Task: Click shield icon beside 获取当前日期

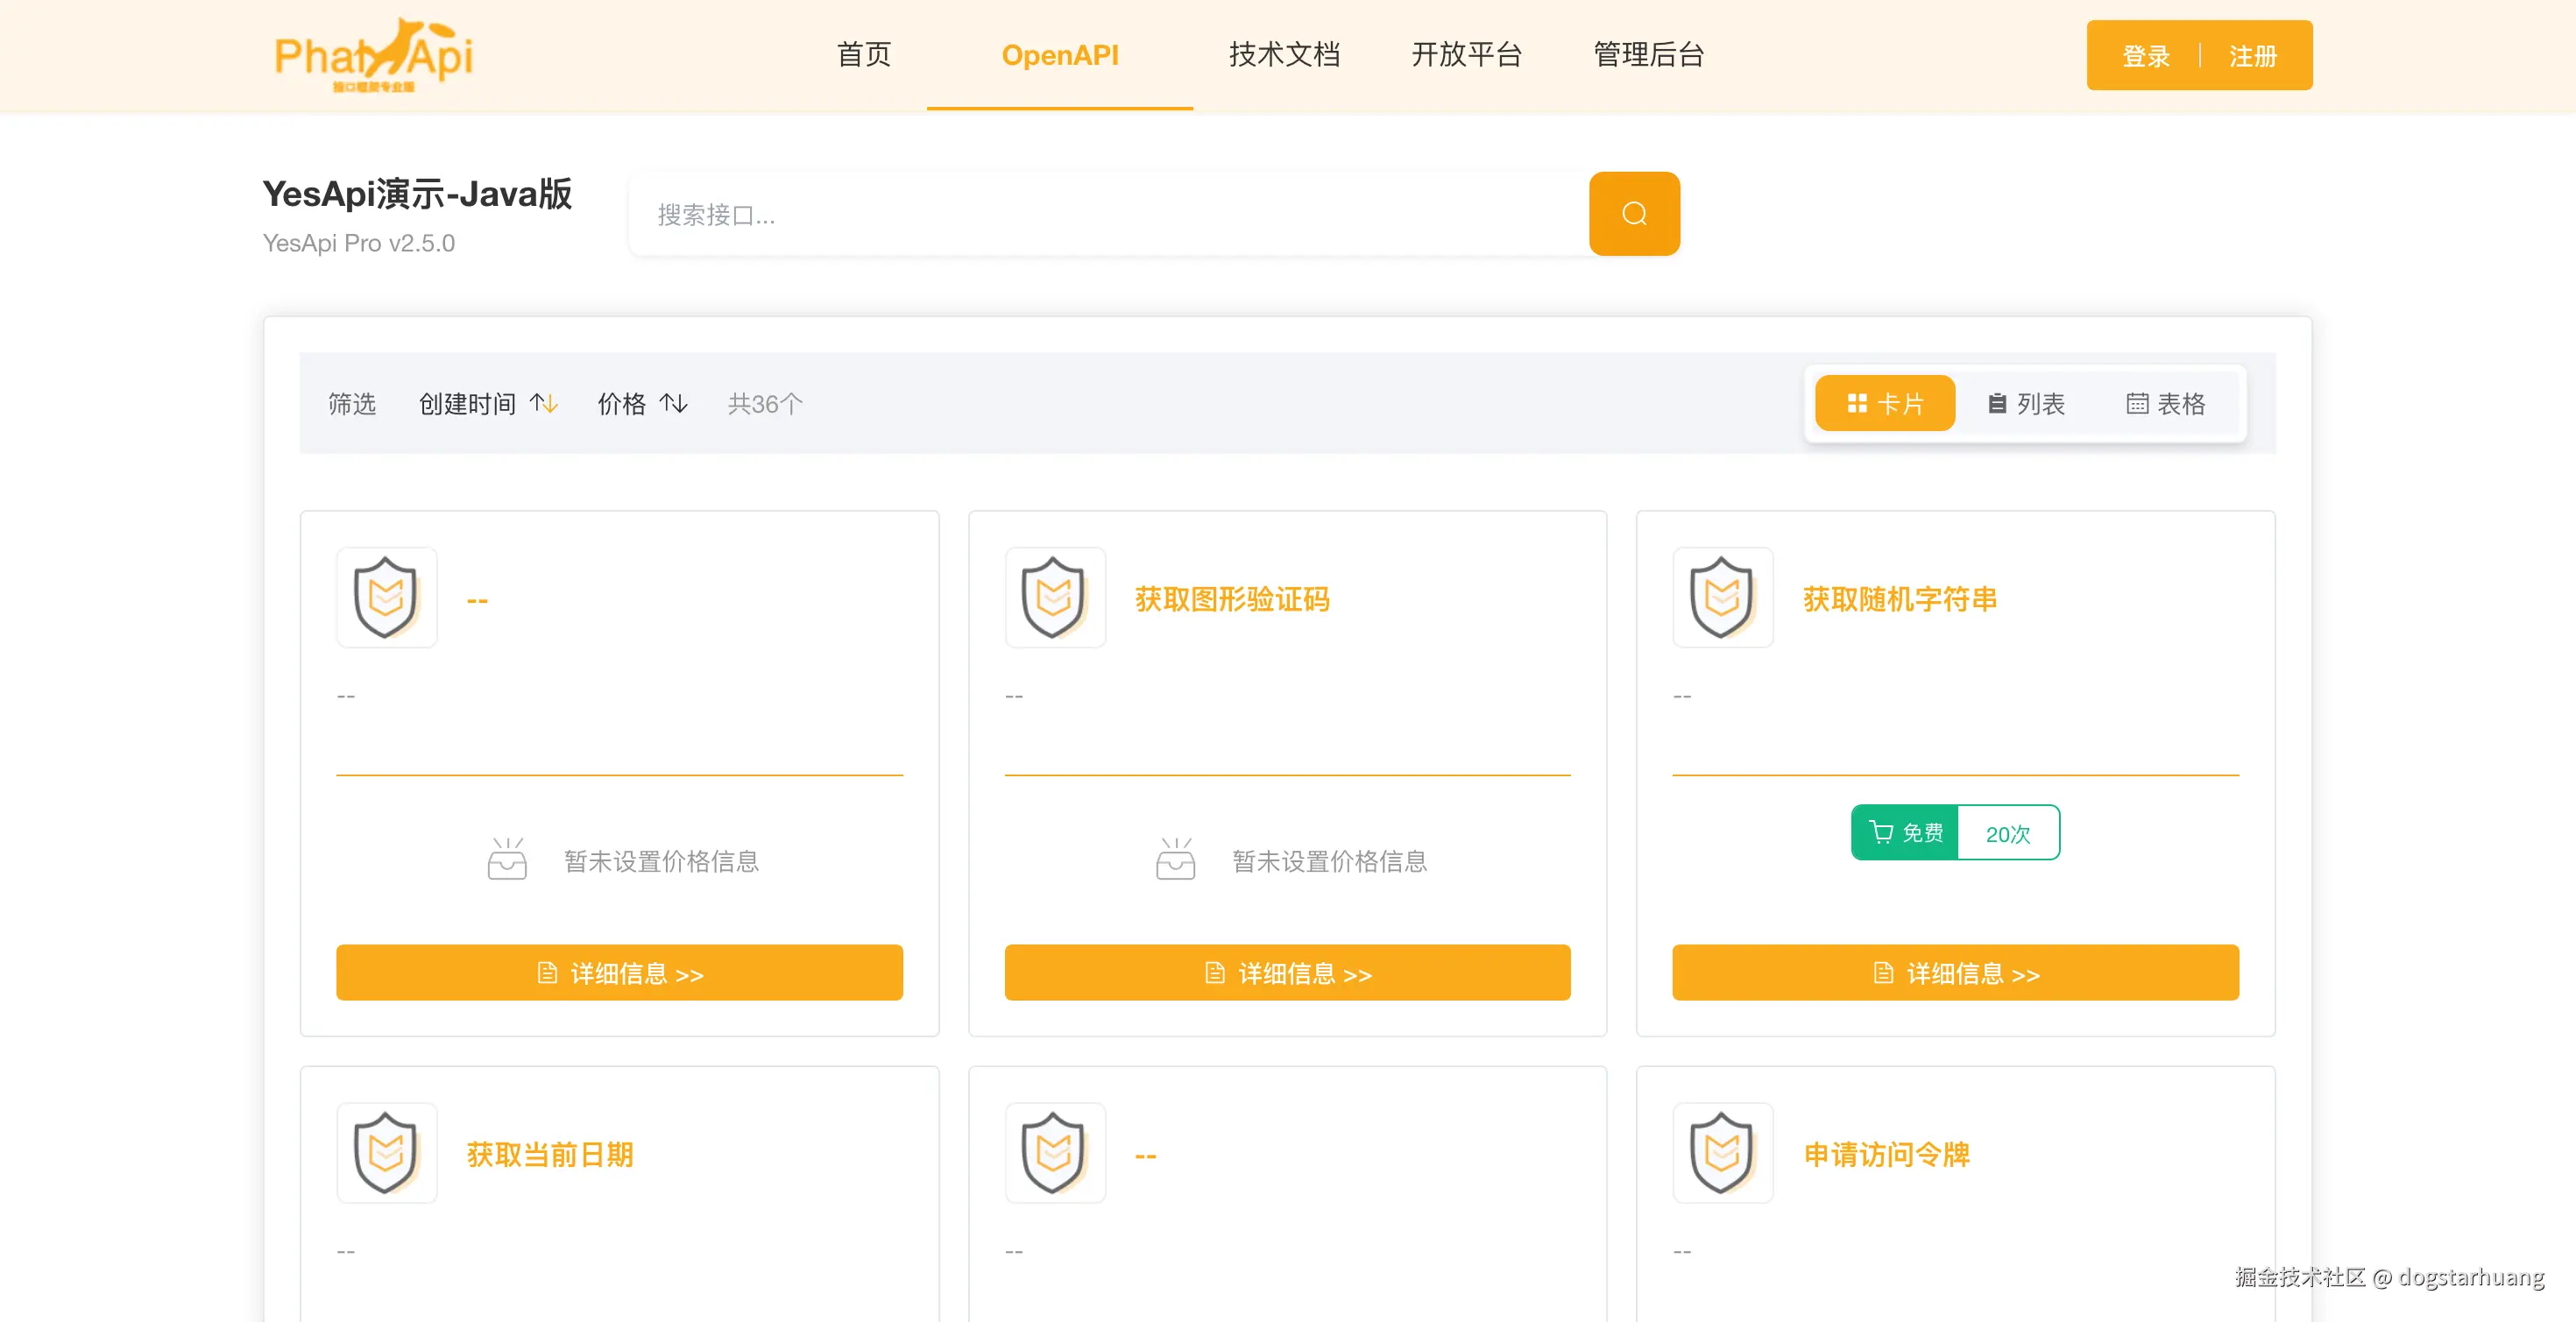Action: tap(386, 1153)
